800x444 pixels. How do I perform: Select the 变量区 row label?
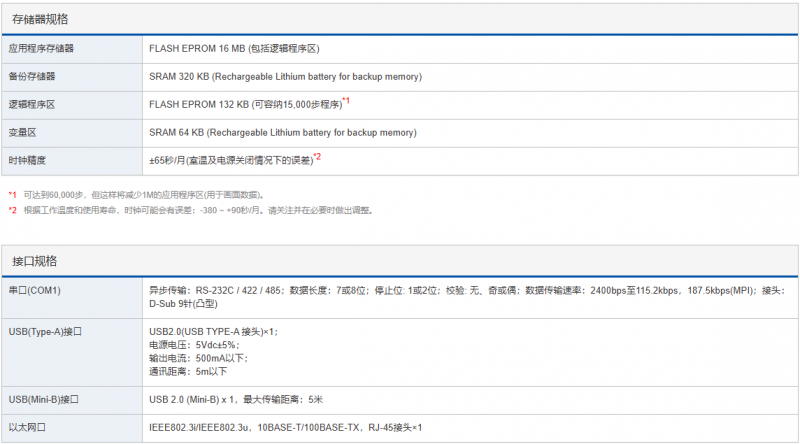pos(24,132)
